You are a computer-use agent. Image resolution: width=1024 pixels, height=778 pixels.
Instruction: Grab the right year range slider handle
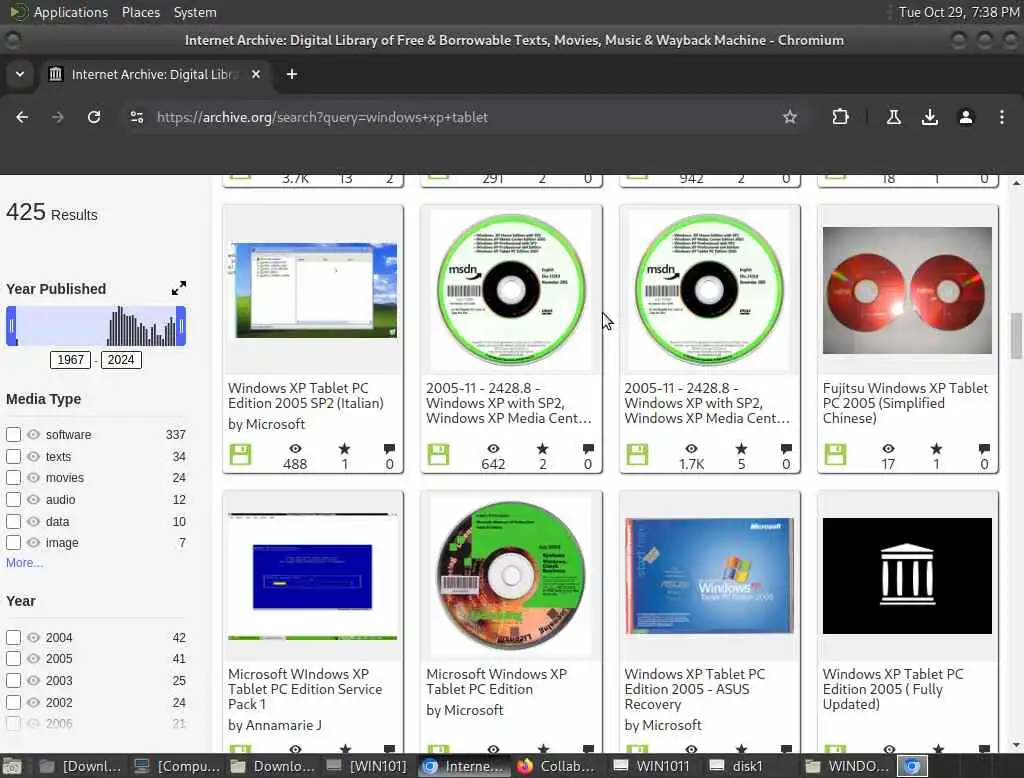tap(181, 326)
